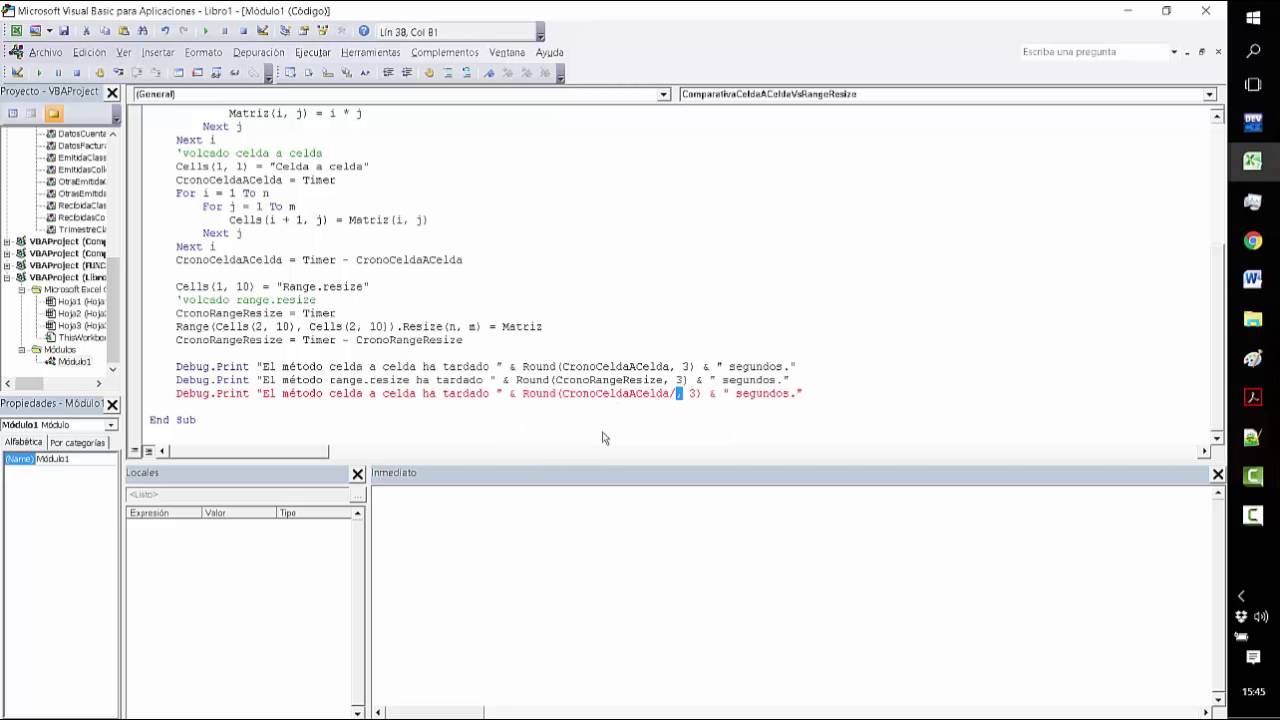Close the Proyecto - VBAProject panel
The width and height of the screenshot is (1280, 720).
pos(112,92)
